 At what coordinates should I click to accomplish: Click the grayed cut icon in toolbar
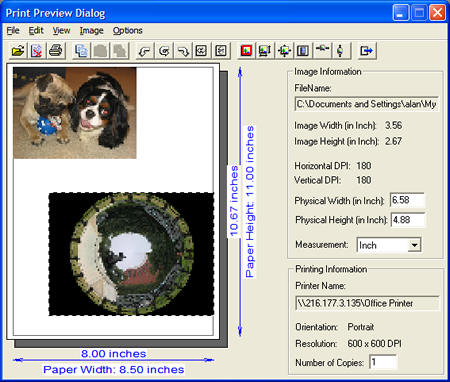click(x=100, y=51)
